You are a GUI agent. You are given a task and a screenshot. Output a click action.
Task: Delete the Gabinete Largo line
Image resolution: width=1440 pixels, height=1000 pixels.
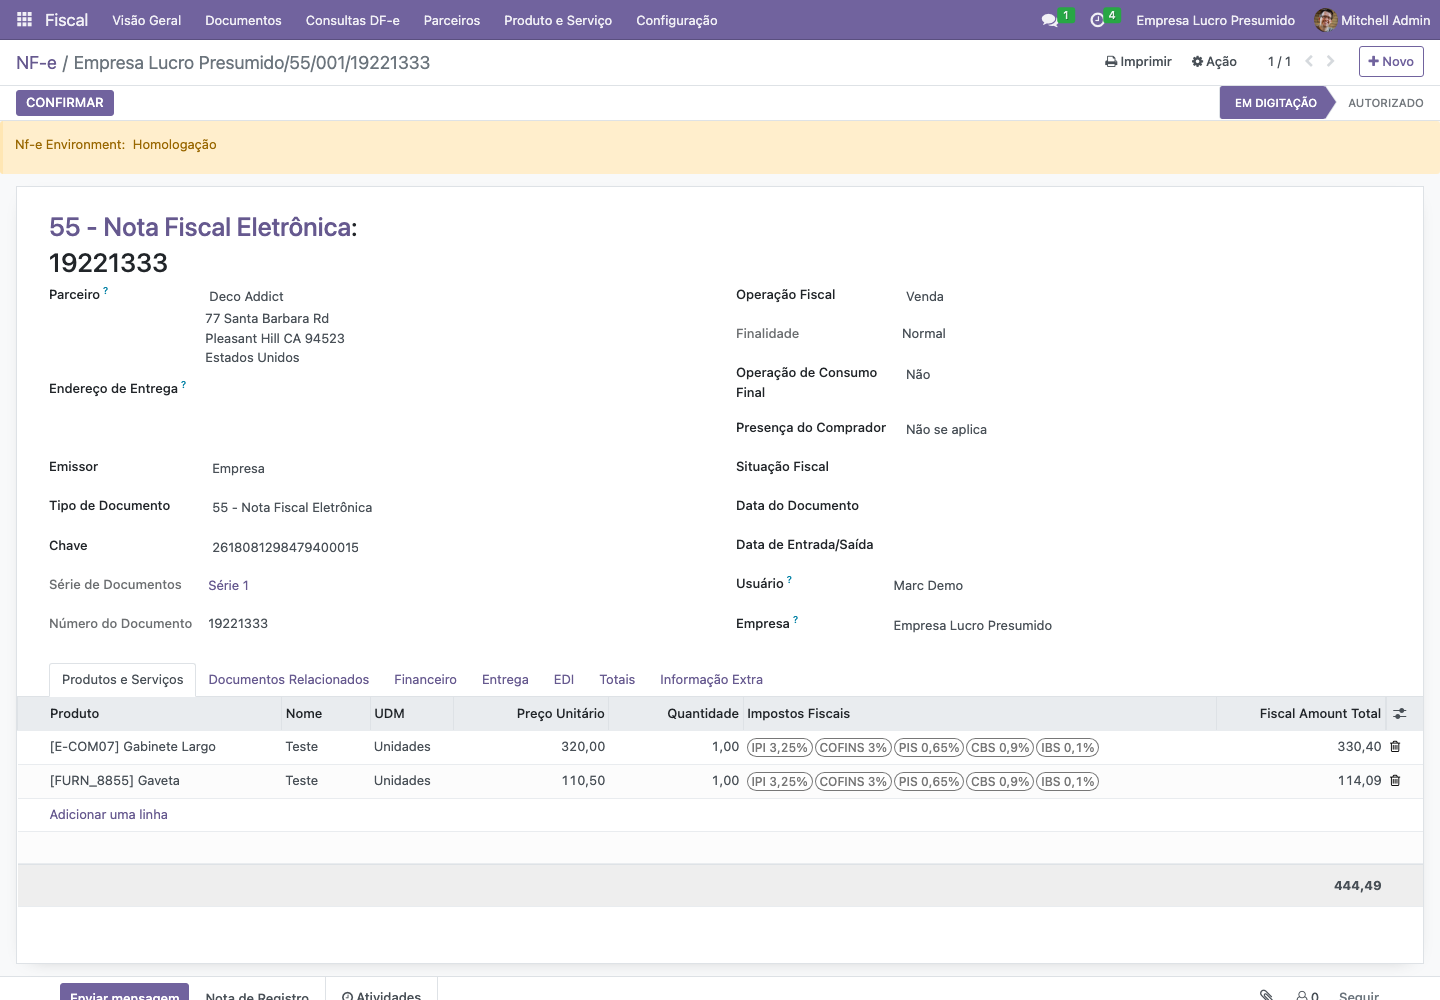[x=1395, y=746]
